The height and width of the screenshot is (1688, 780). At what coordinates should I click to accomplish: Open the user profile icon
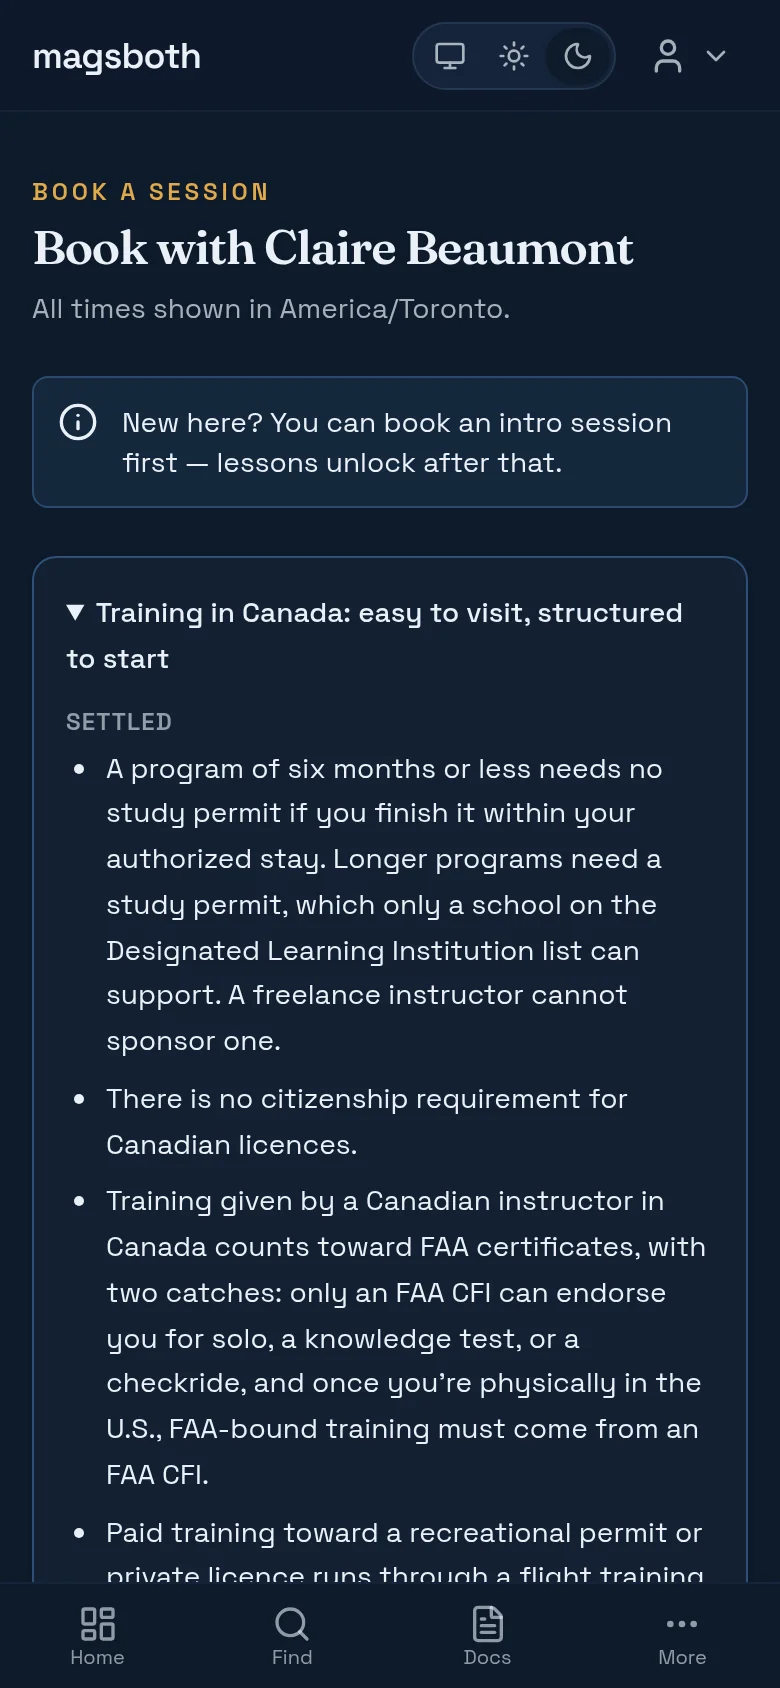tap(668, 56)
